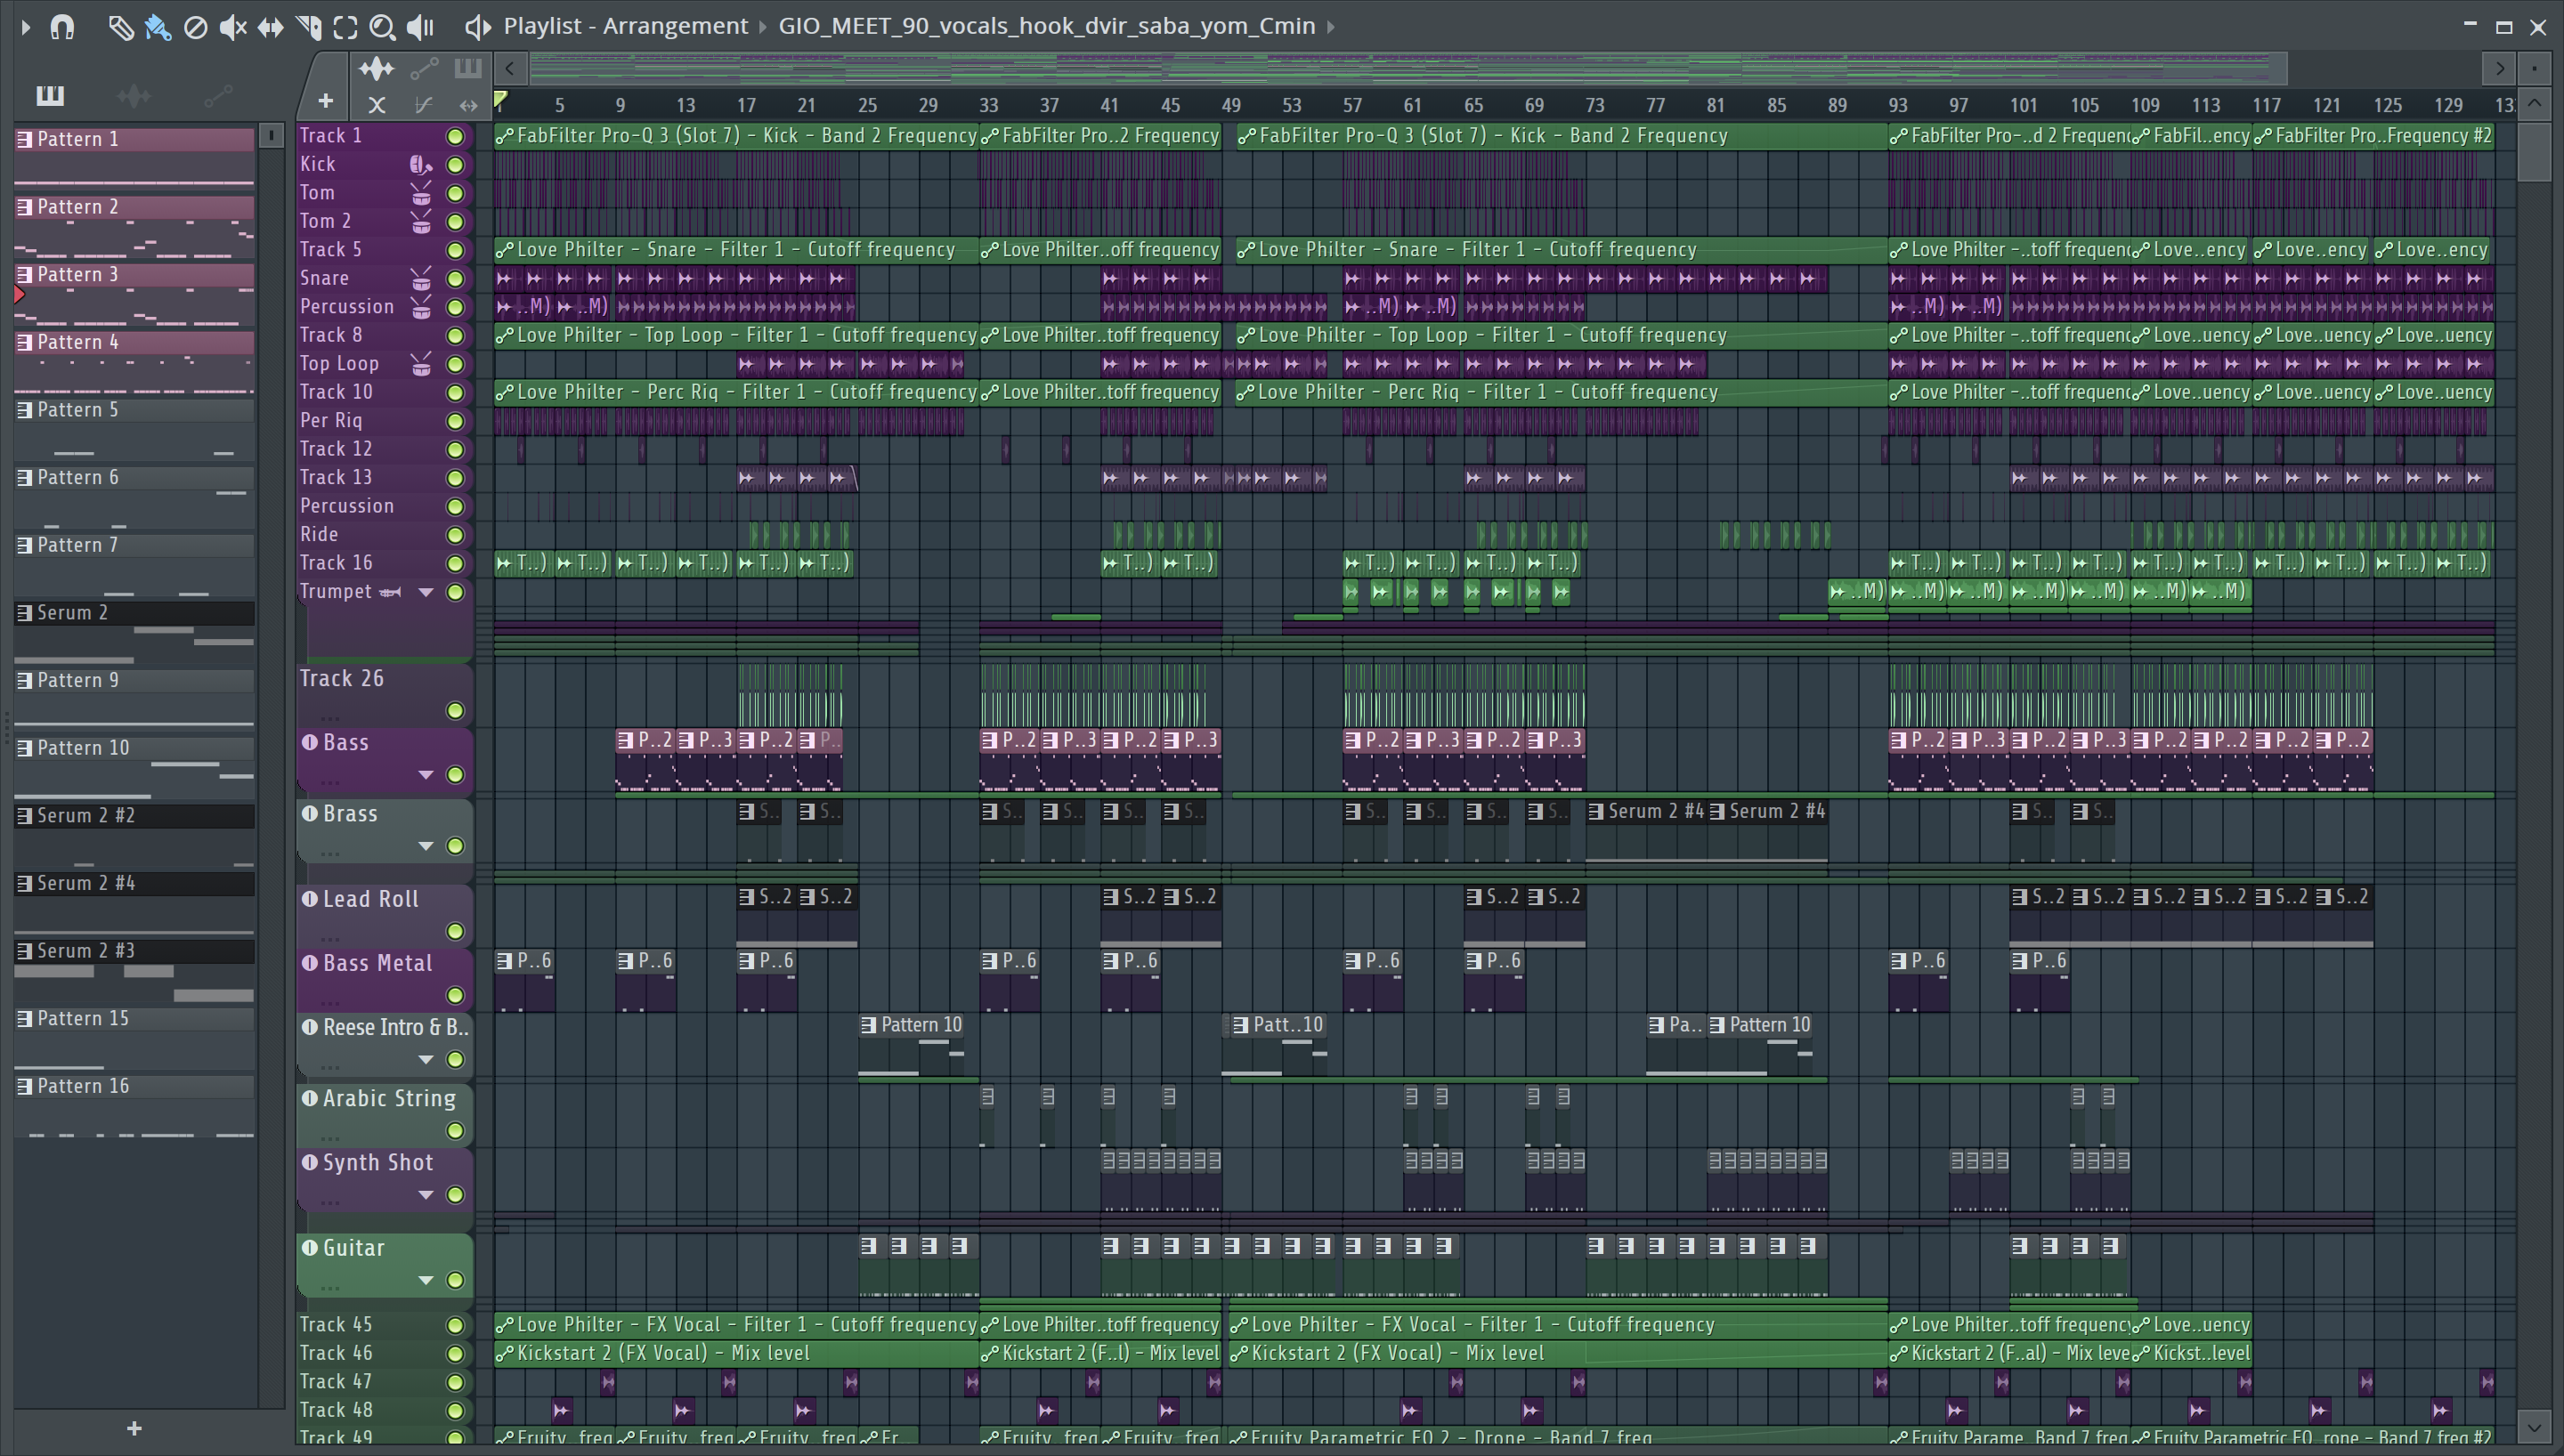Select the Slip tool
Image resolution: width=2564 pixels, height=1456 pixels.
click(x=270, y=27)
